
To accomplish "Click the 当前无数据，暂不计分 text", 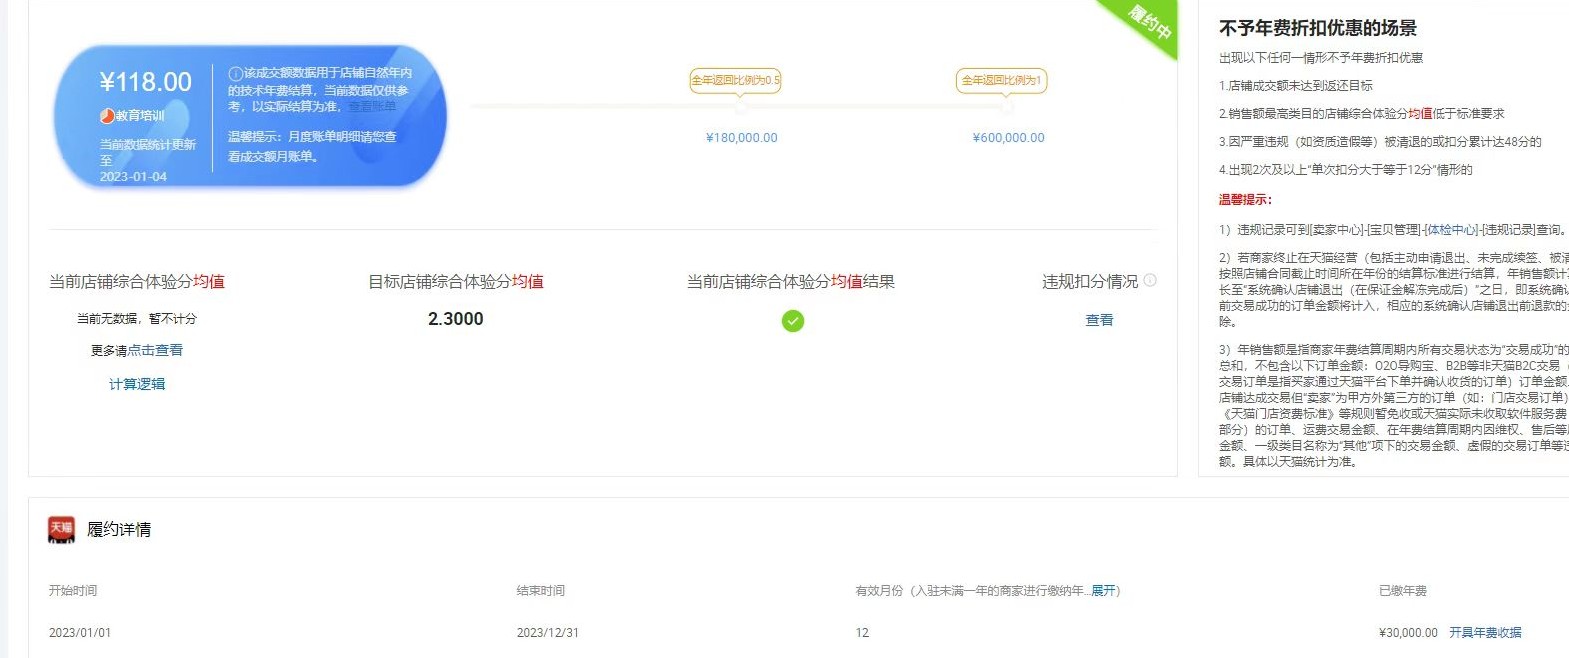I will [x=137, y=319].
